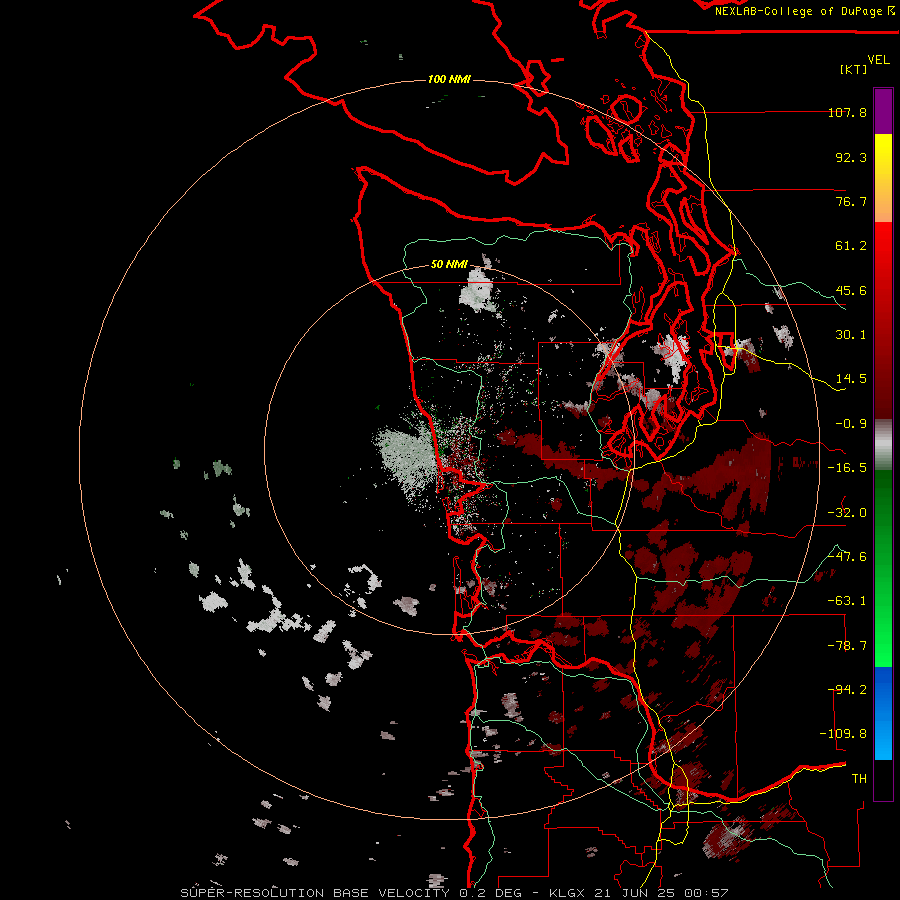Click the 50 NMI range ring label

(449, 265)
